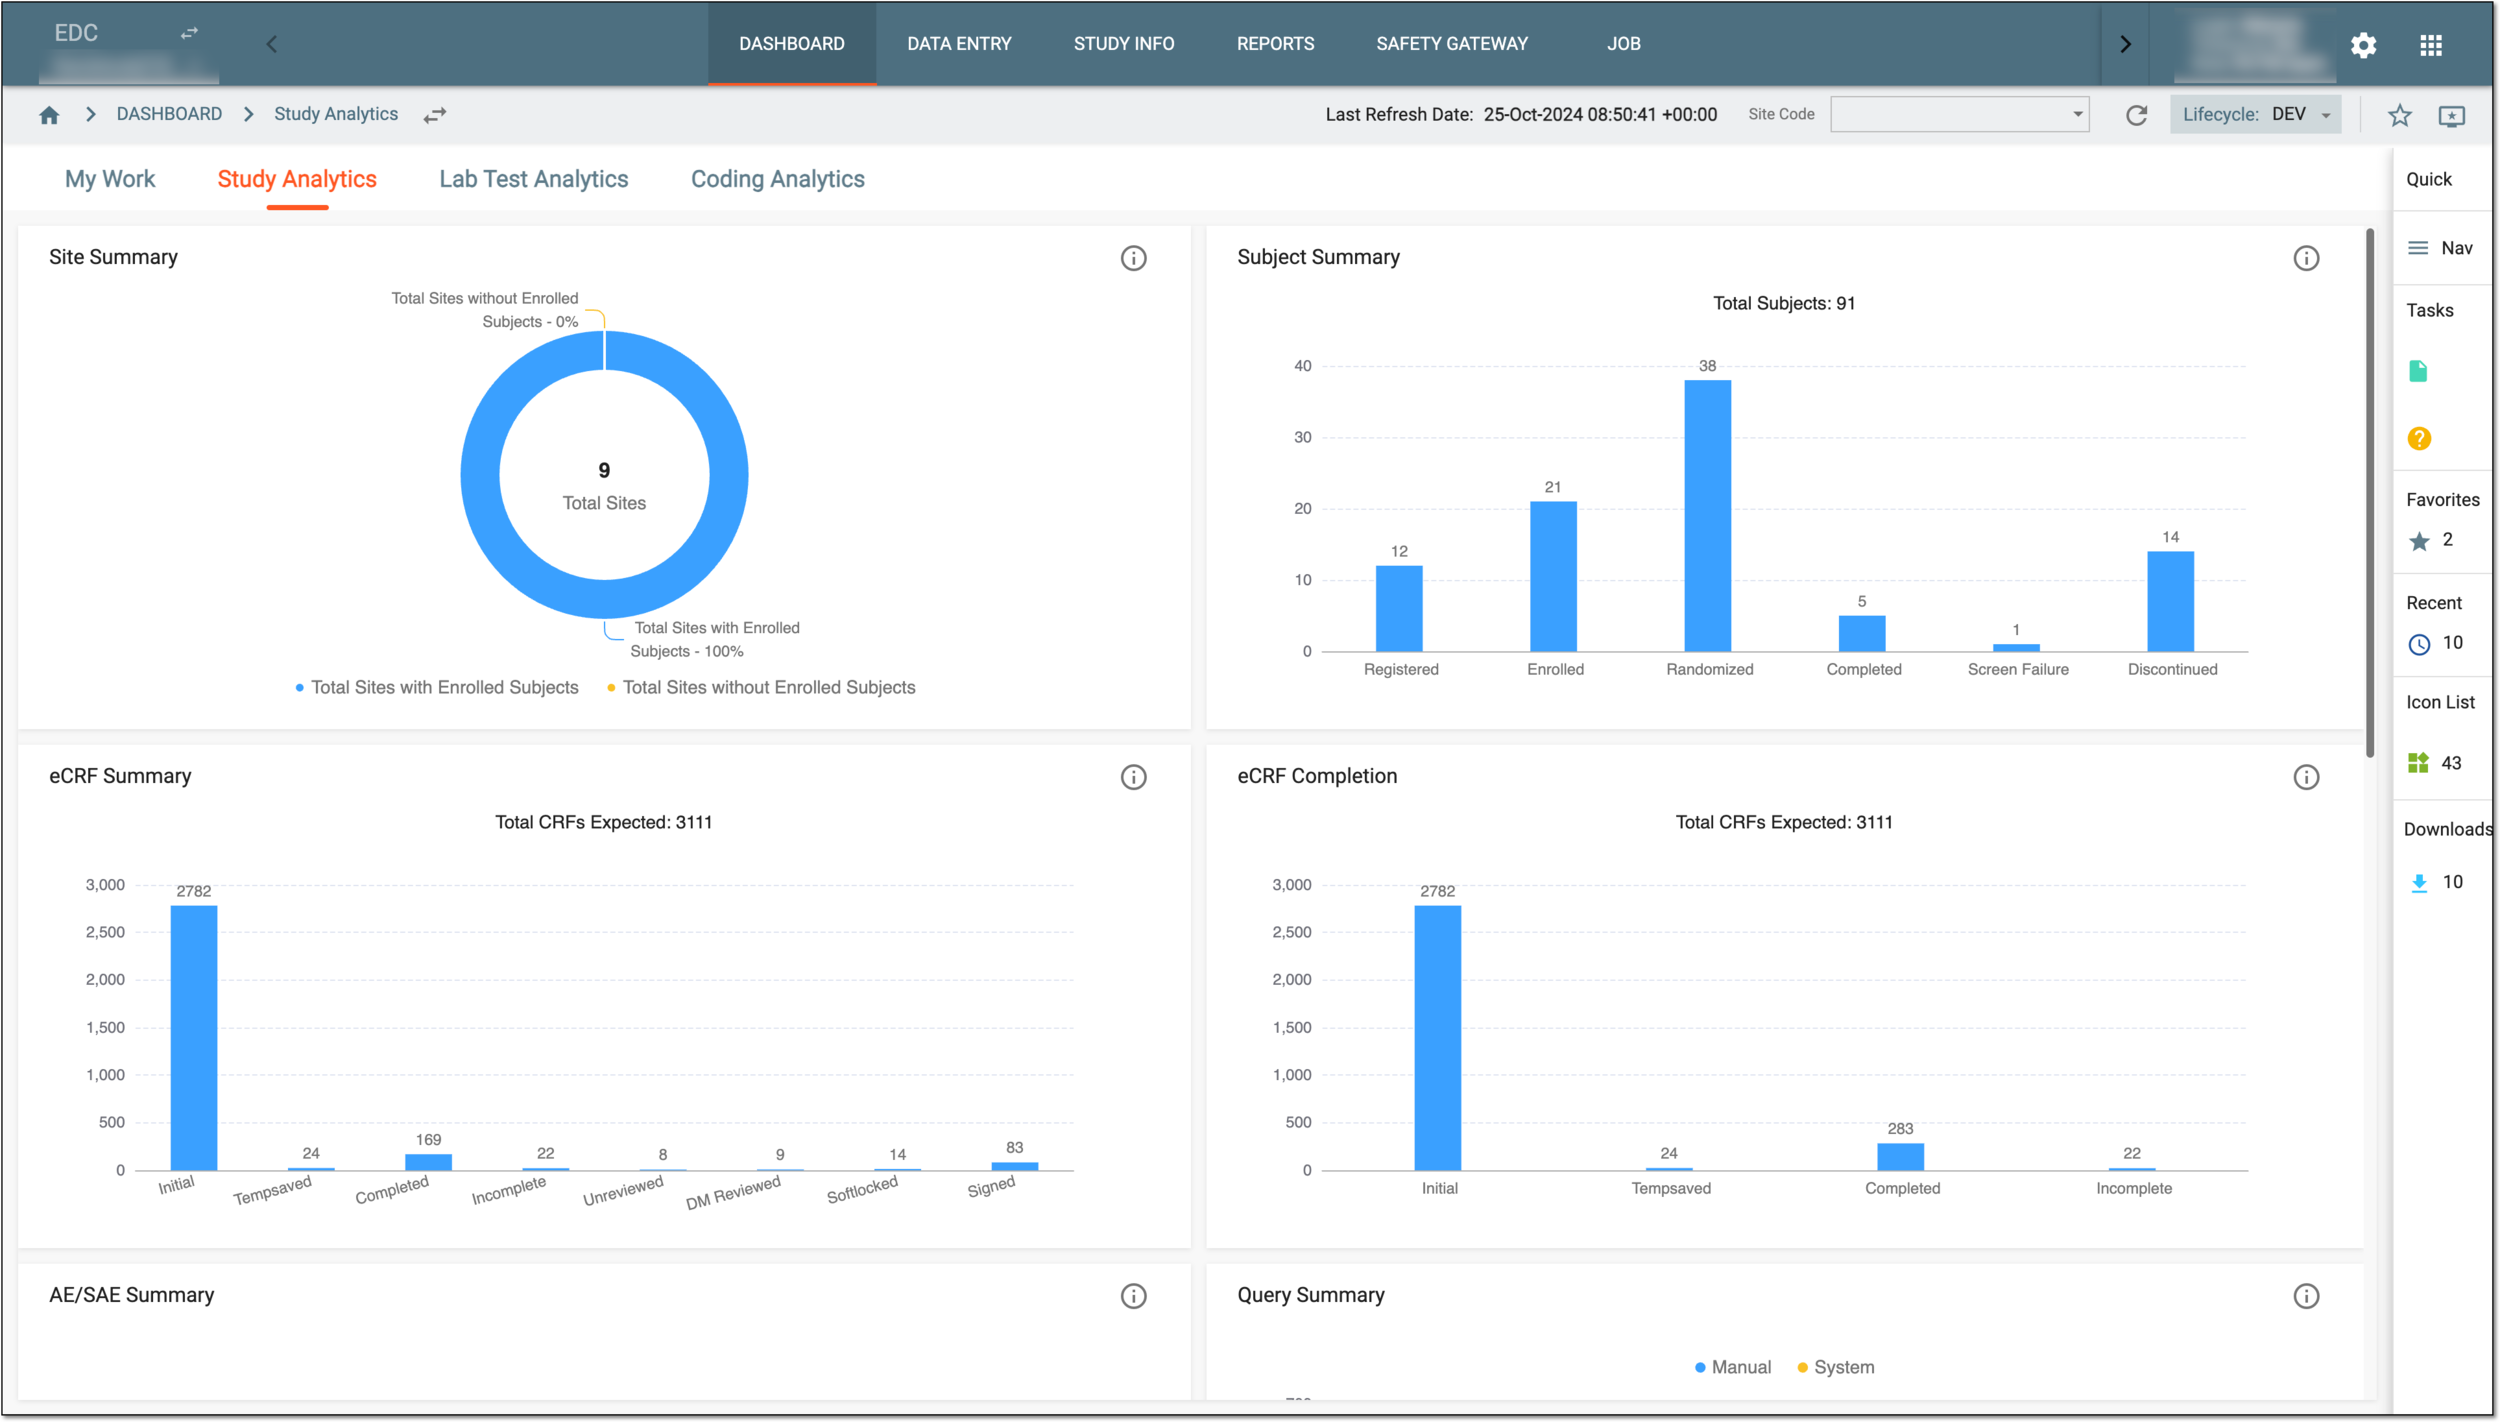Image resolution: width=2500 pixels, height=1422 pixels.
Task: Click the Recent clock icon showing 10
Action: pos(2419,644)
